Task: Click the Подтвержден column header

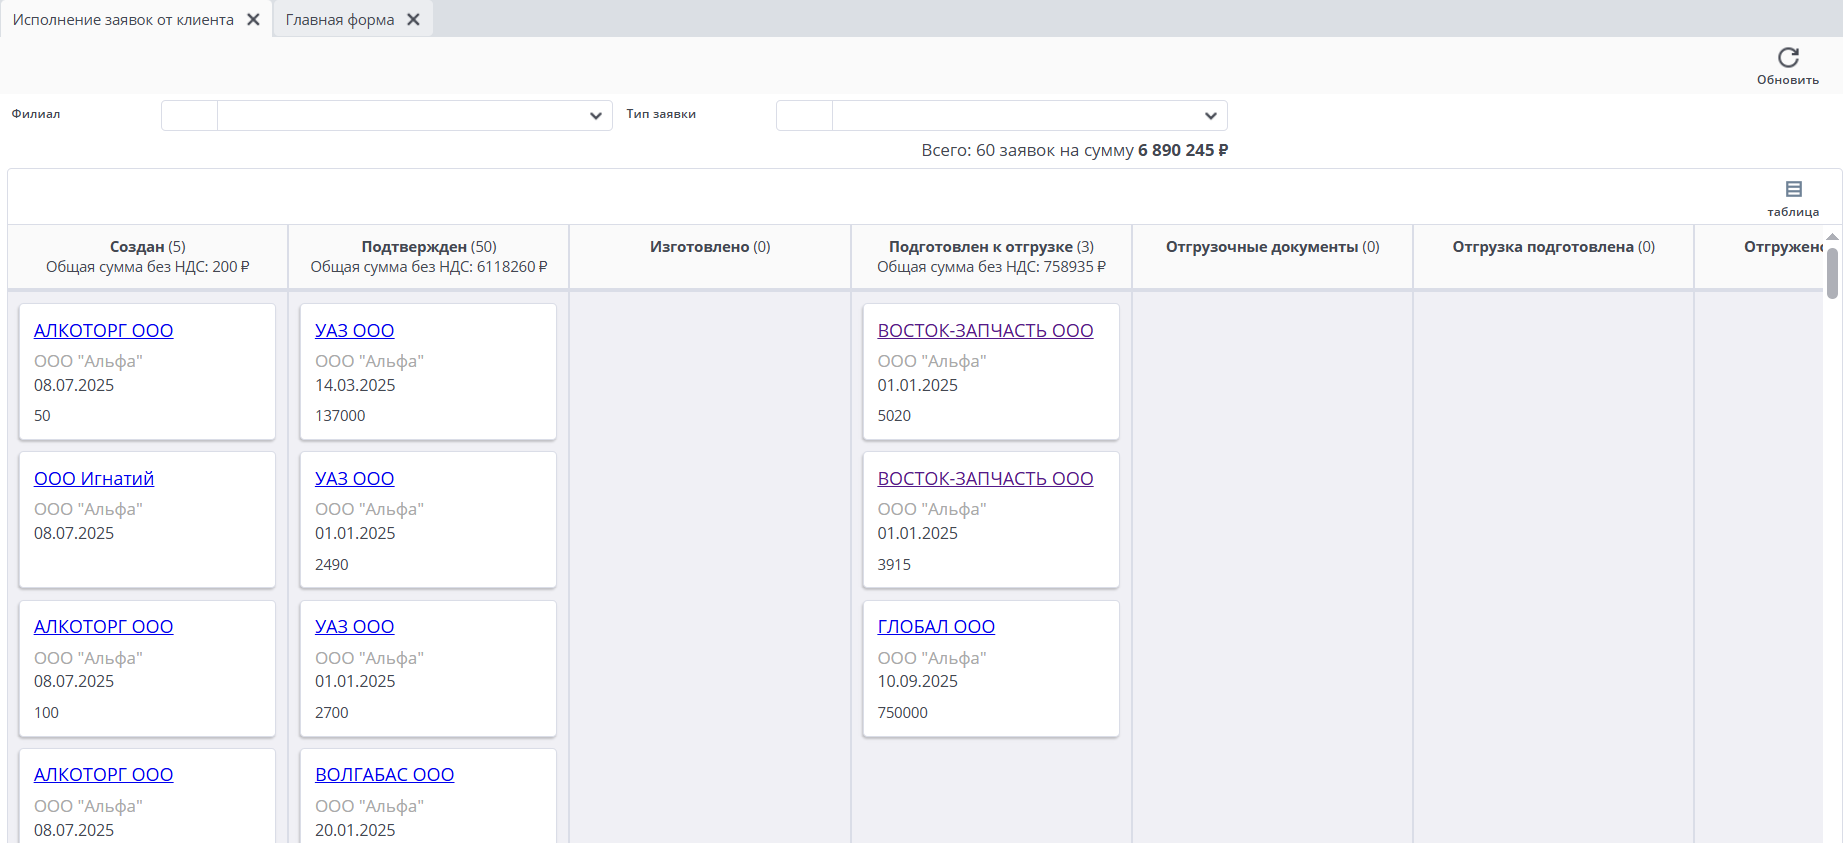Action: tap(428, 257)
